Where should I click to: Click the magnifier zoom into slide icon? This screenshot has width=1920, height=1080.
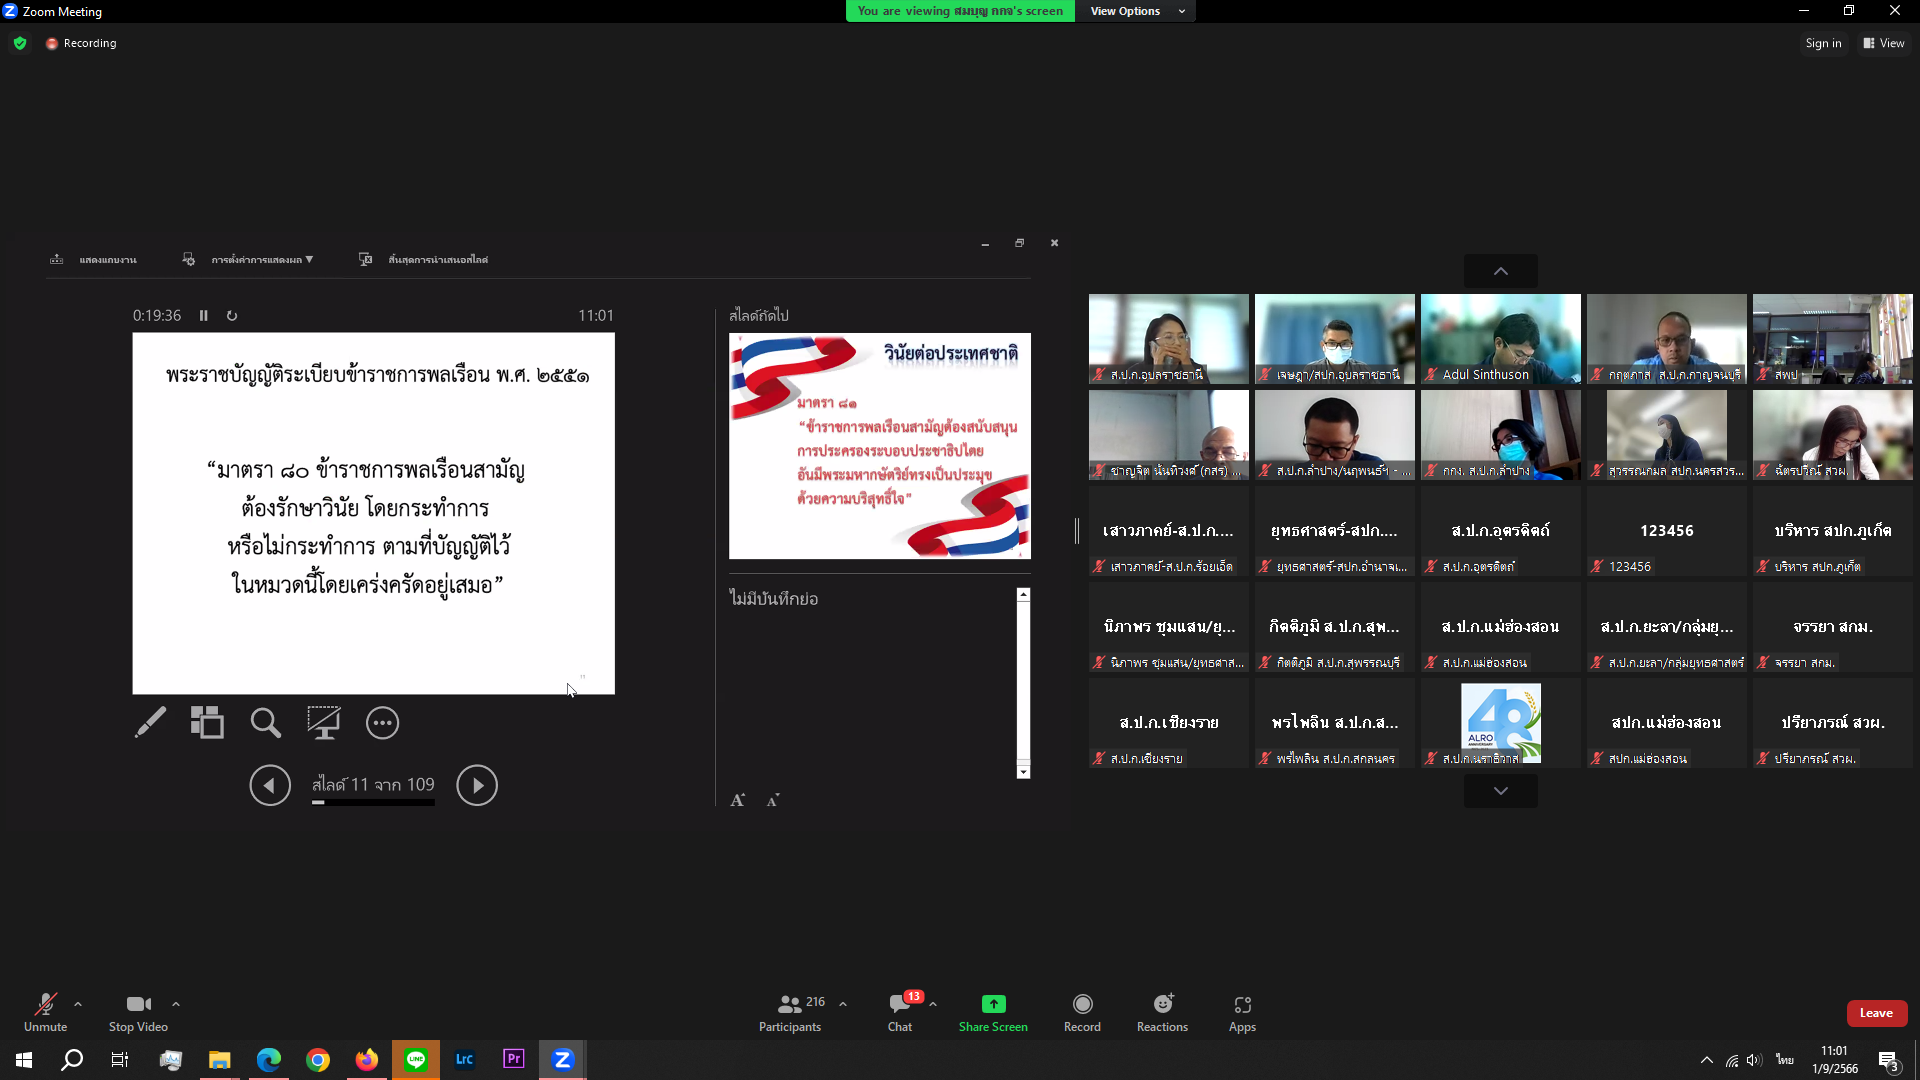(x=265, y=723)
